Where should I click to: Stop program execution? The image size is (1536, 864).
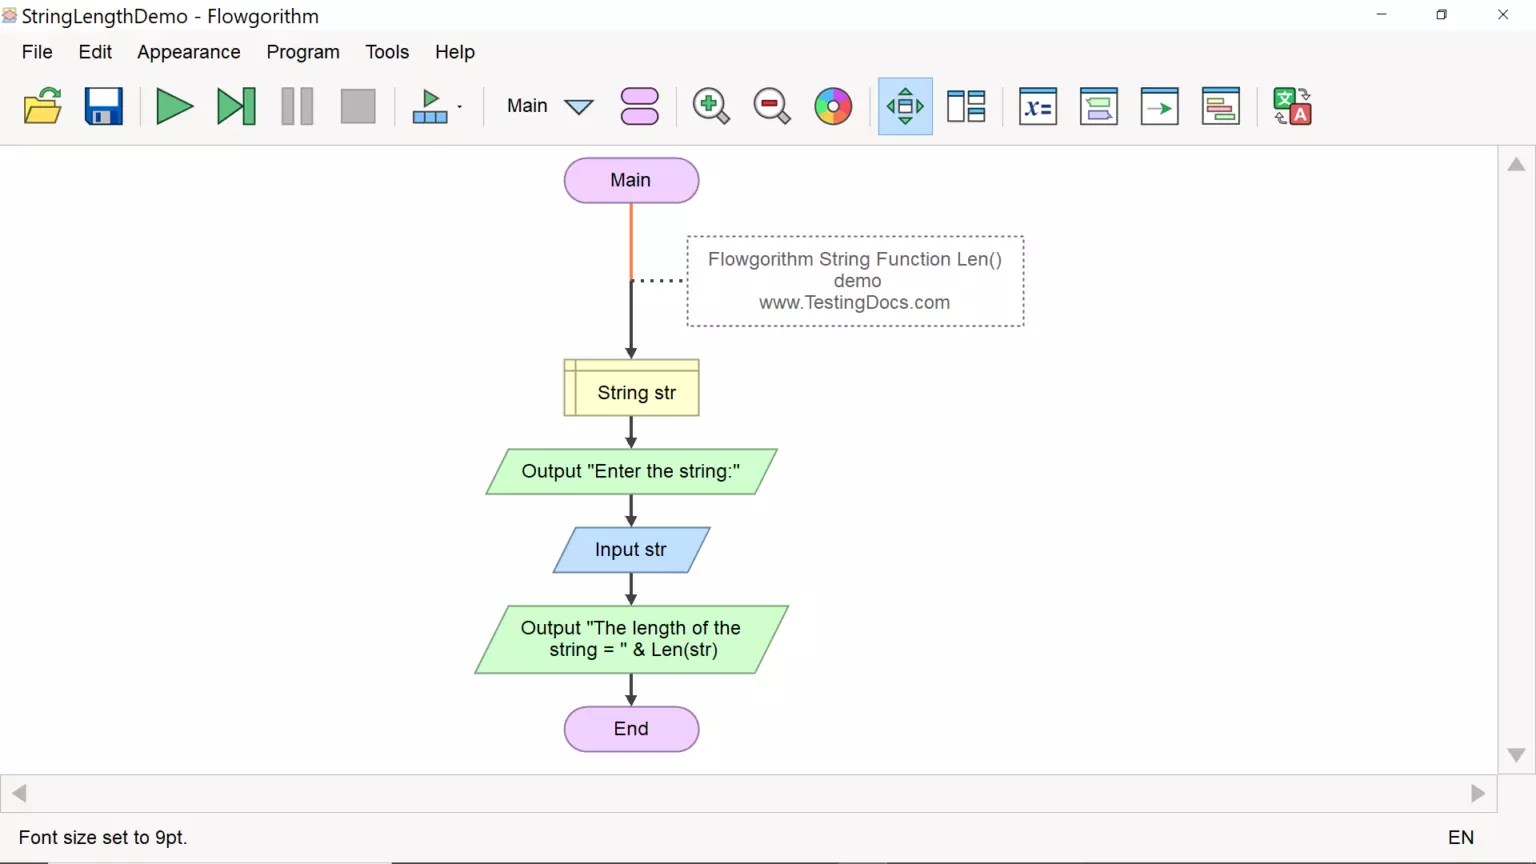[x=357, y=106]
